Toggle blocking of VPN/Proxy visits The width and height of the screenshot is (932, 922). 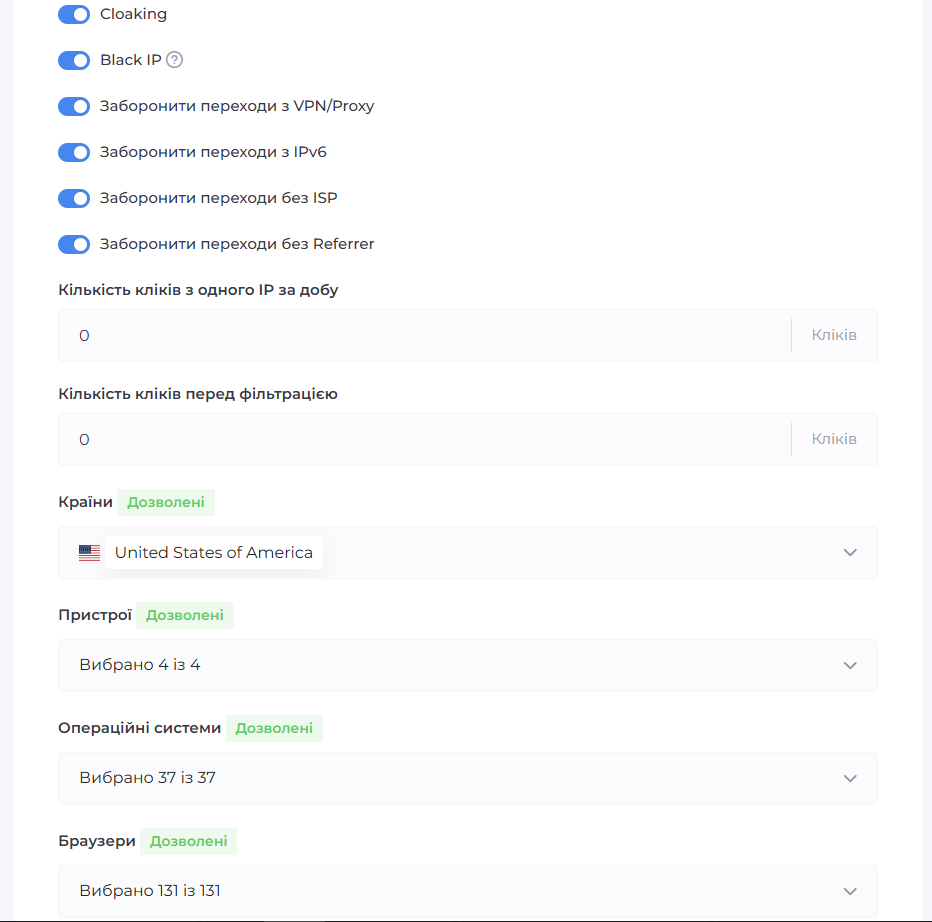tap(74, 107)
